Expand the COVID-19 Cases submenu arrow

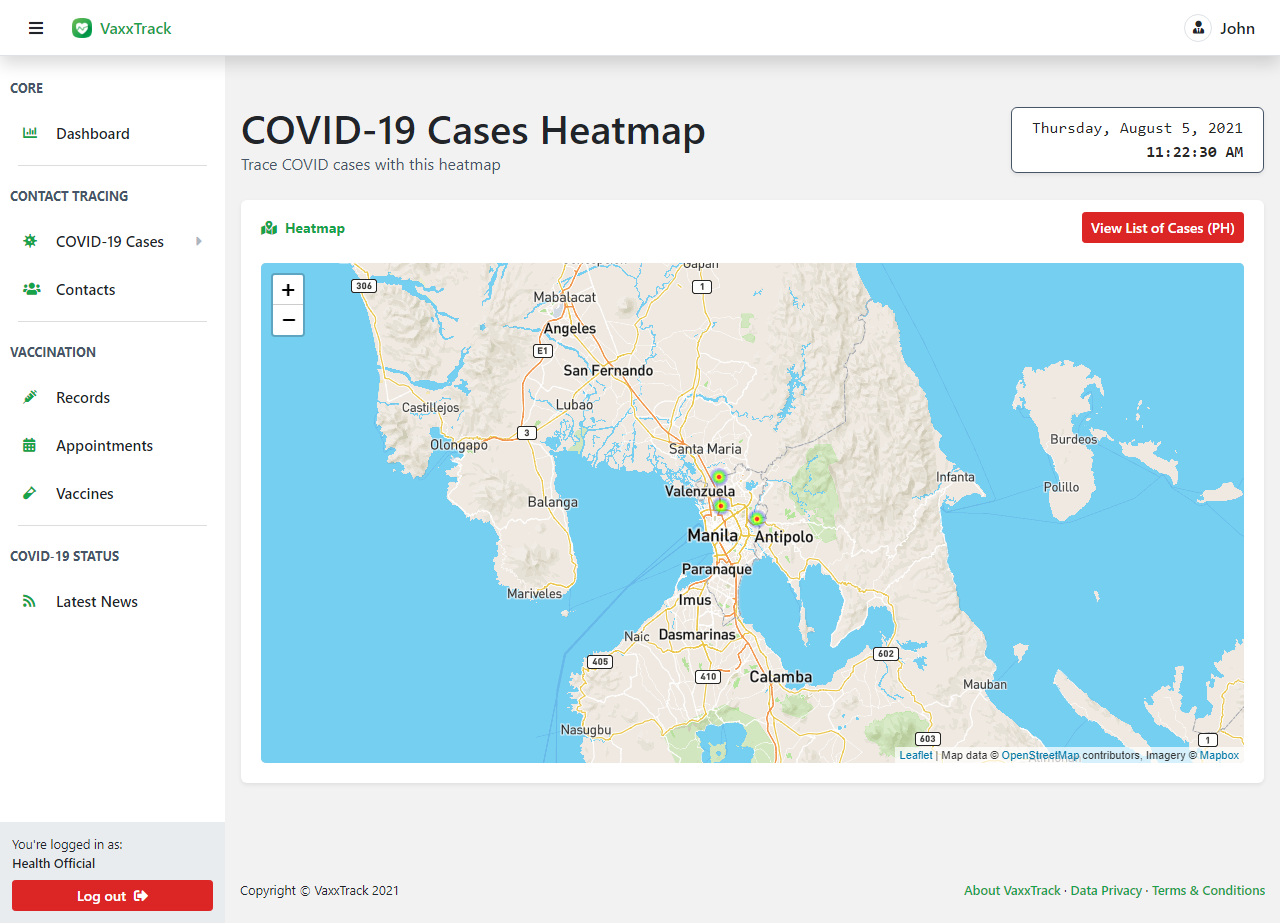click(x=199, y=241)
